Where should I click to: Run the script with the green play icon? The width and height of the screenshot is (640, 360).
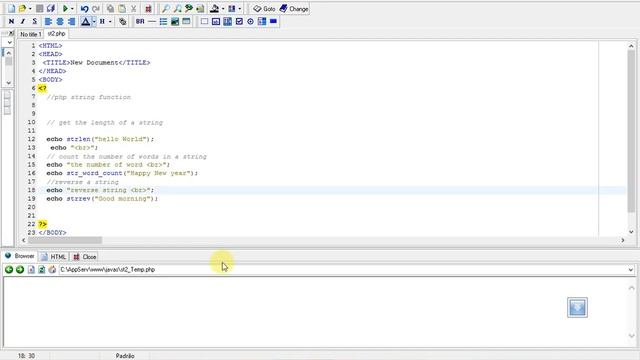pos(65,9)
